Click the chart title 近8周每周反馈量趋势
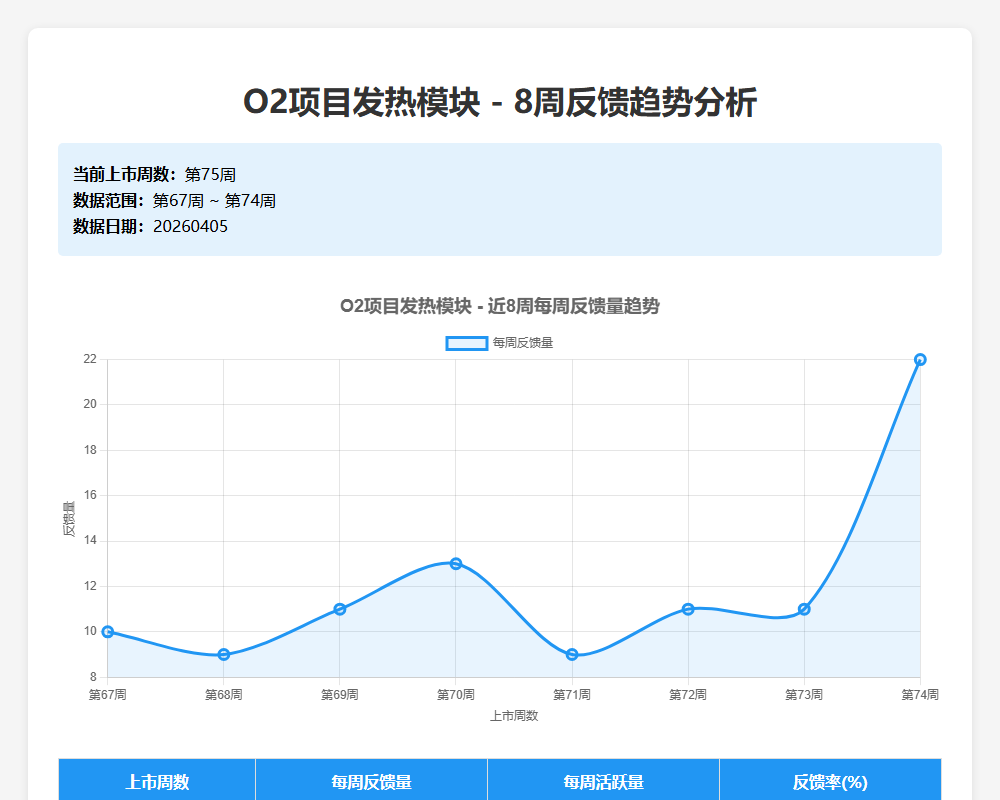This screenshot has width=1000, height=800. coord(500,306)
